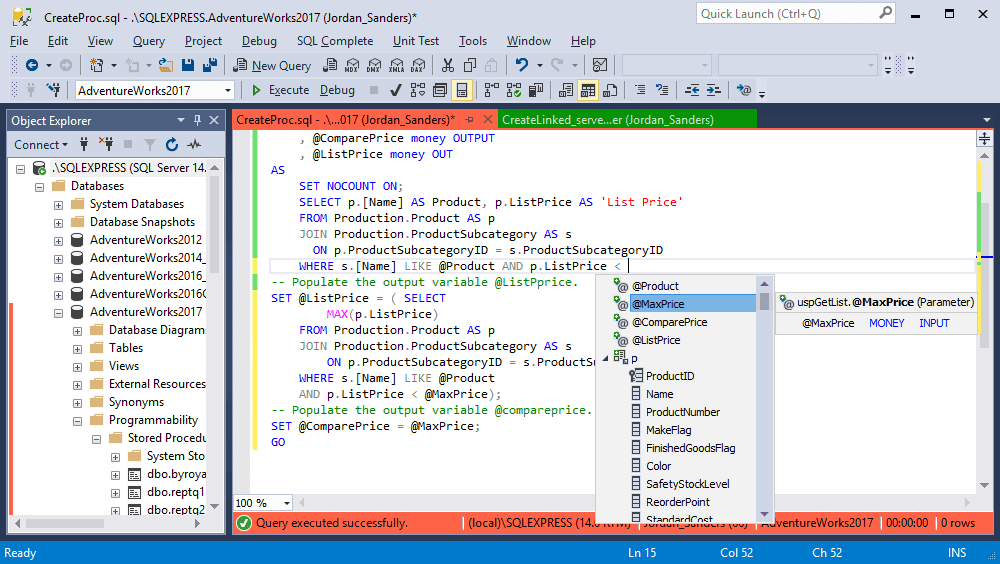Image resolution: width=1000 pixels, height=564 pixels.
Task: Click Include Client Statistics icon
Action: (536, 90)
